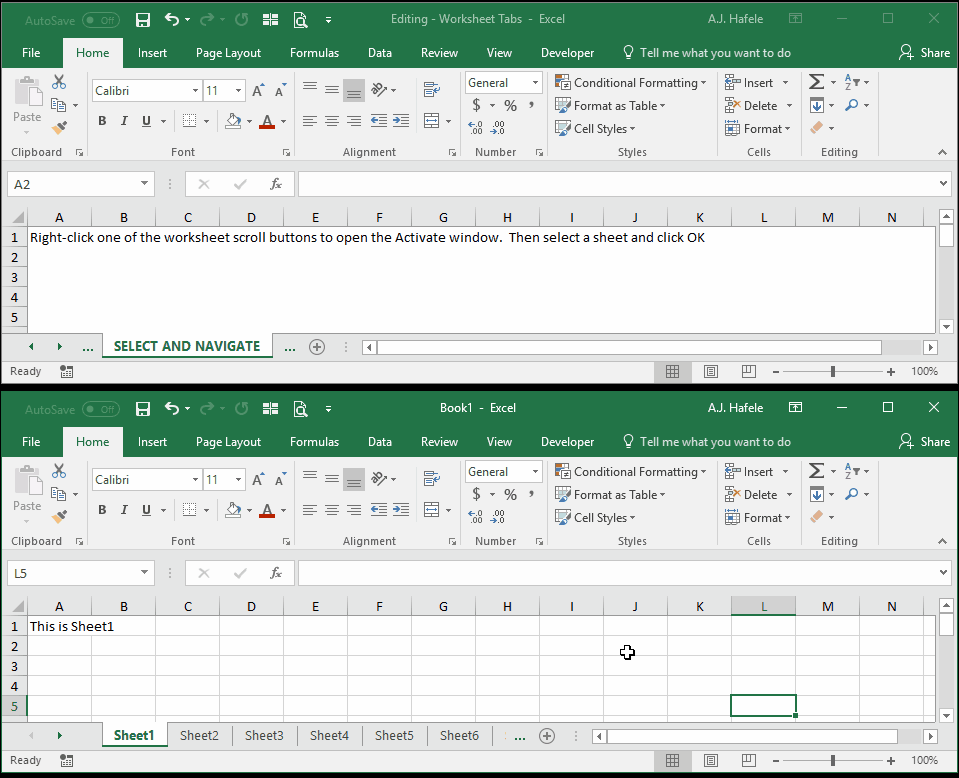Click zoom slider handle in Worksheet Tabs window

832,372
